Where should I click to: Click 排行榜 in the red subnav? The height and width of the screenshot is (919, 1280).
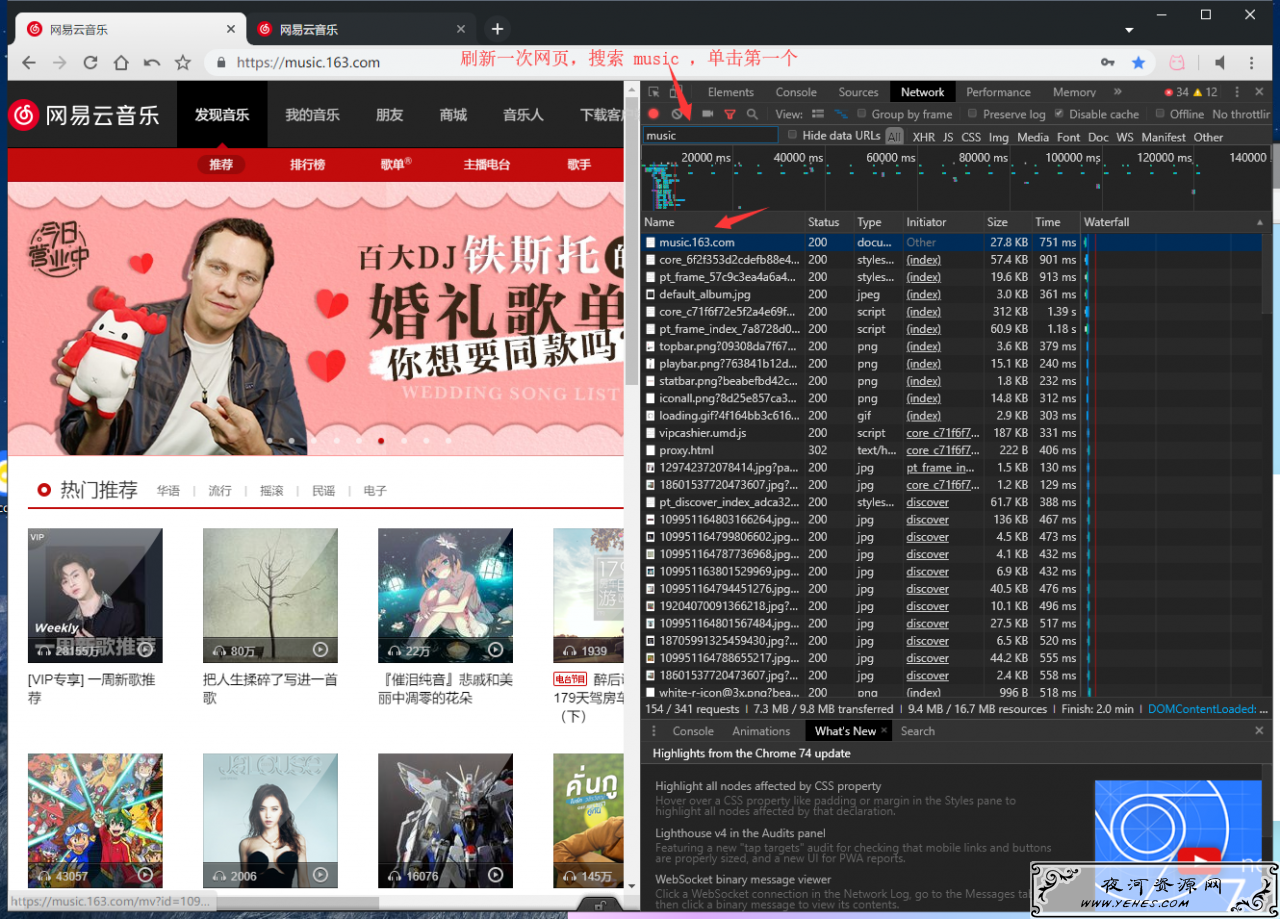point(307,164)
